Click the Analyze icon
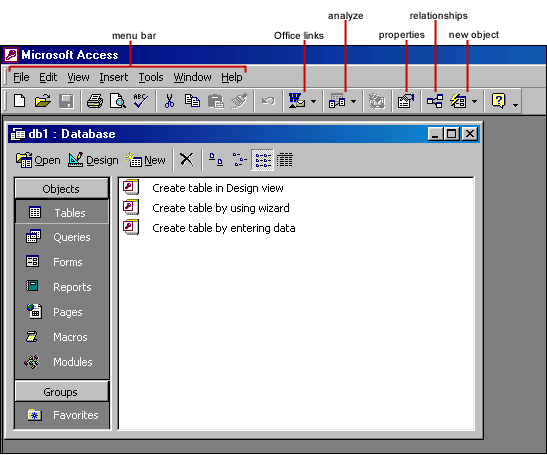 337,101
